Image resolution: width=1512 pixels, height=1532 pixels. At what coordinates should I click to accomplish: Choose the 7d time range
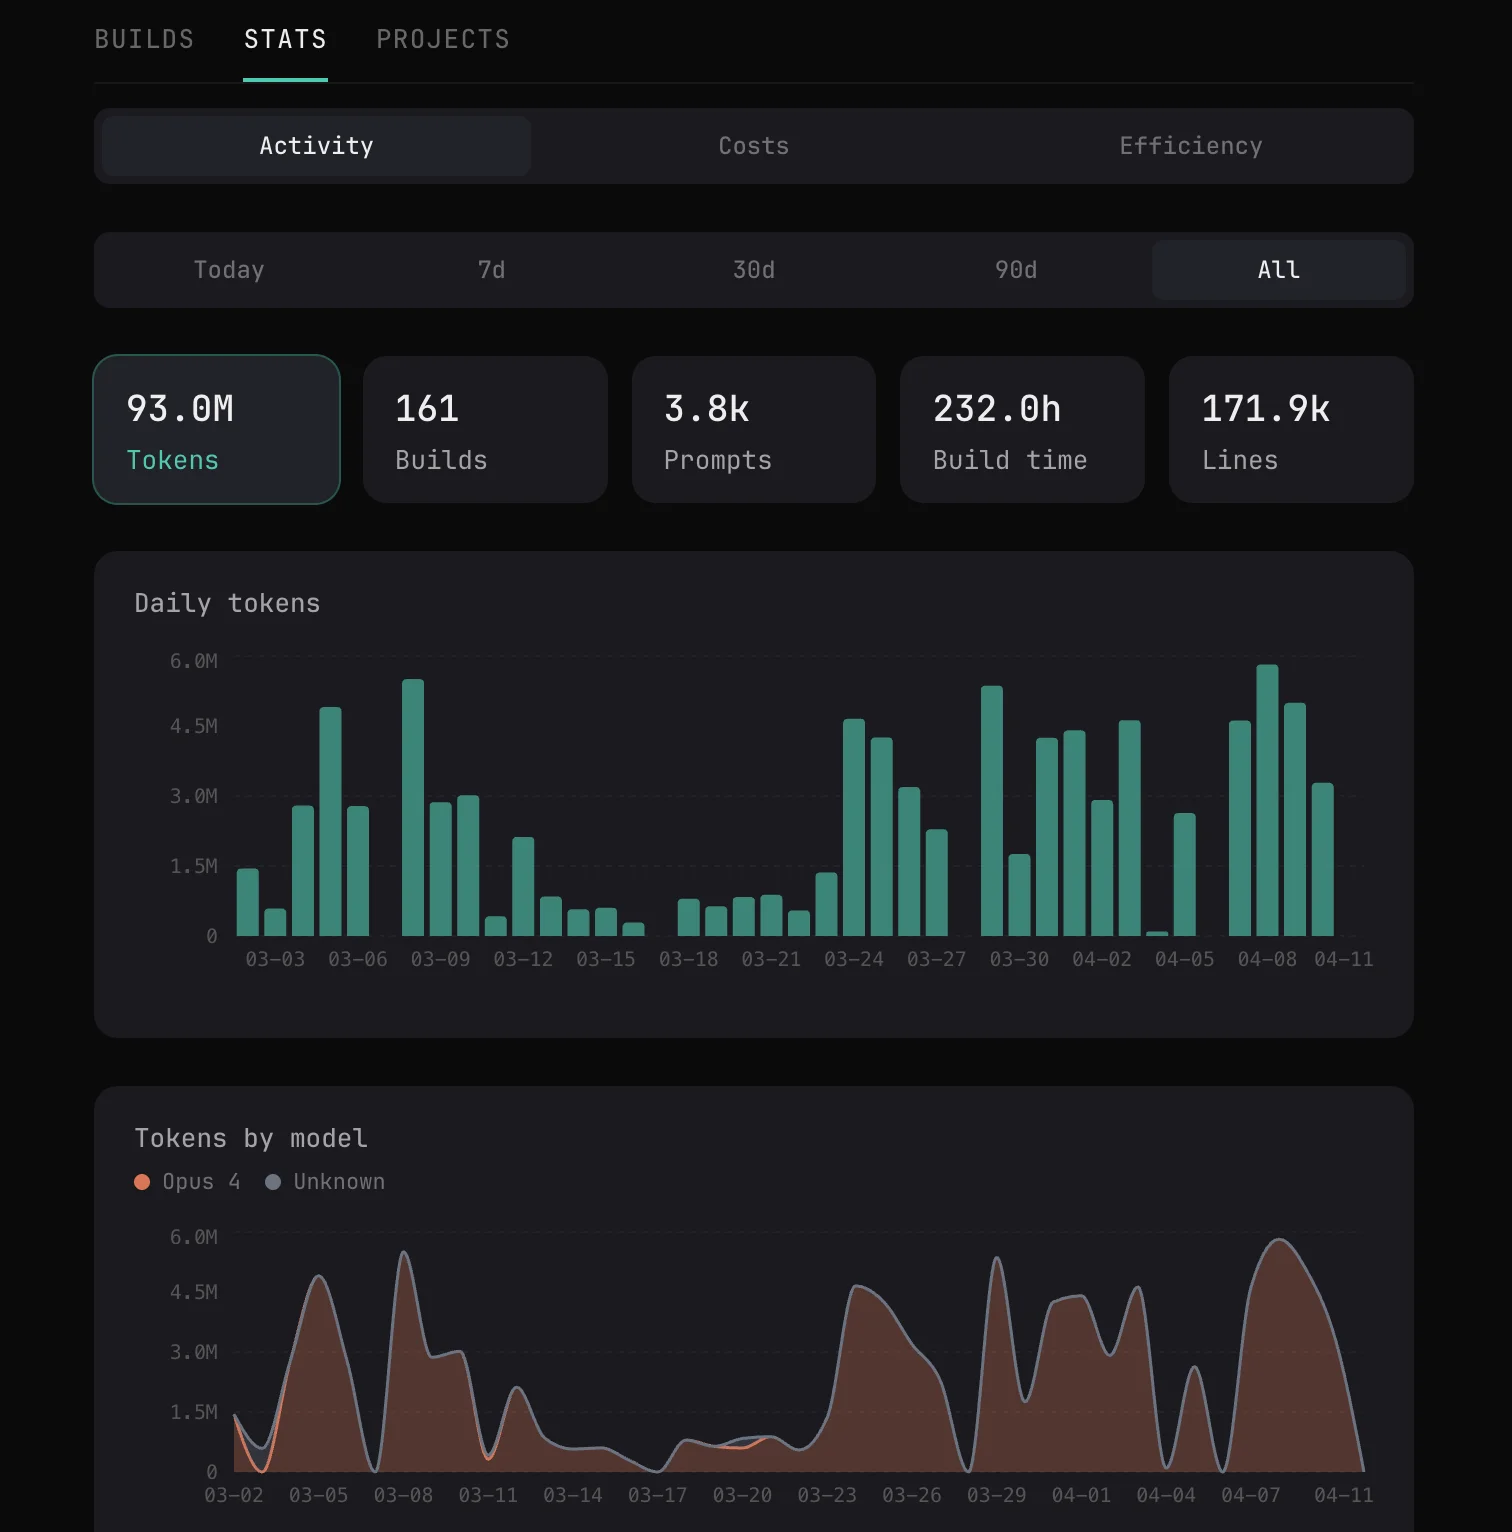point(491,270)
